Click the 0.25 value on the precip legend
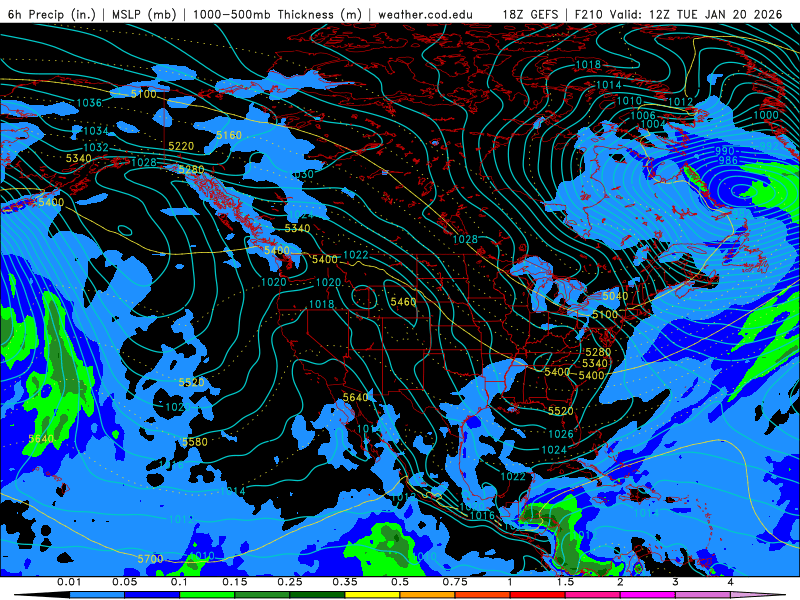The width and height of the screenshot is (800, 600). pos(290,582)
